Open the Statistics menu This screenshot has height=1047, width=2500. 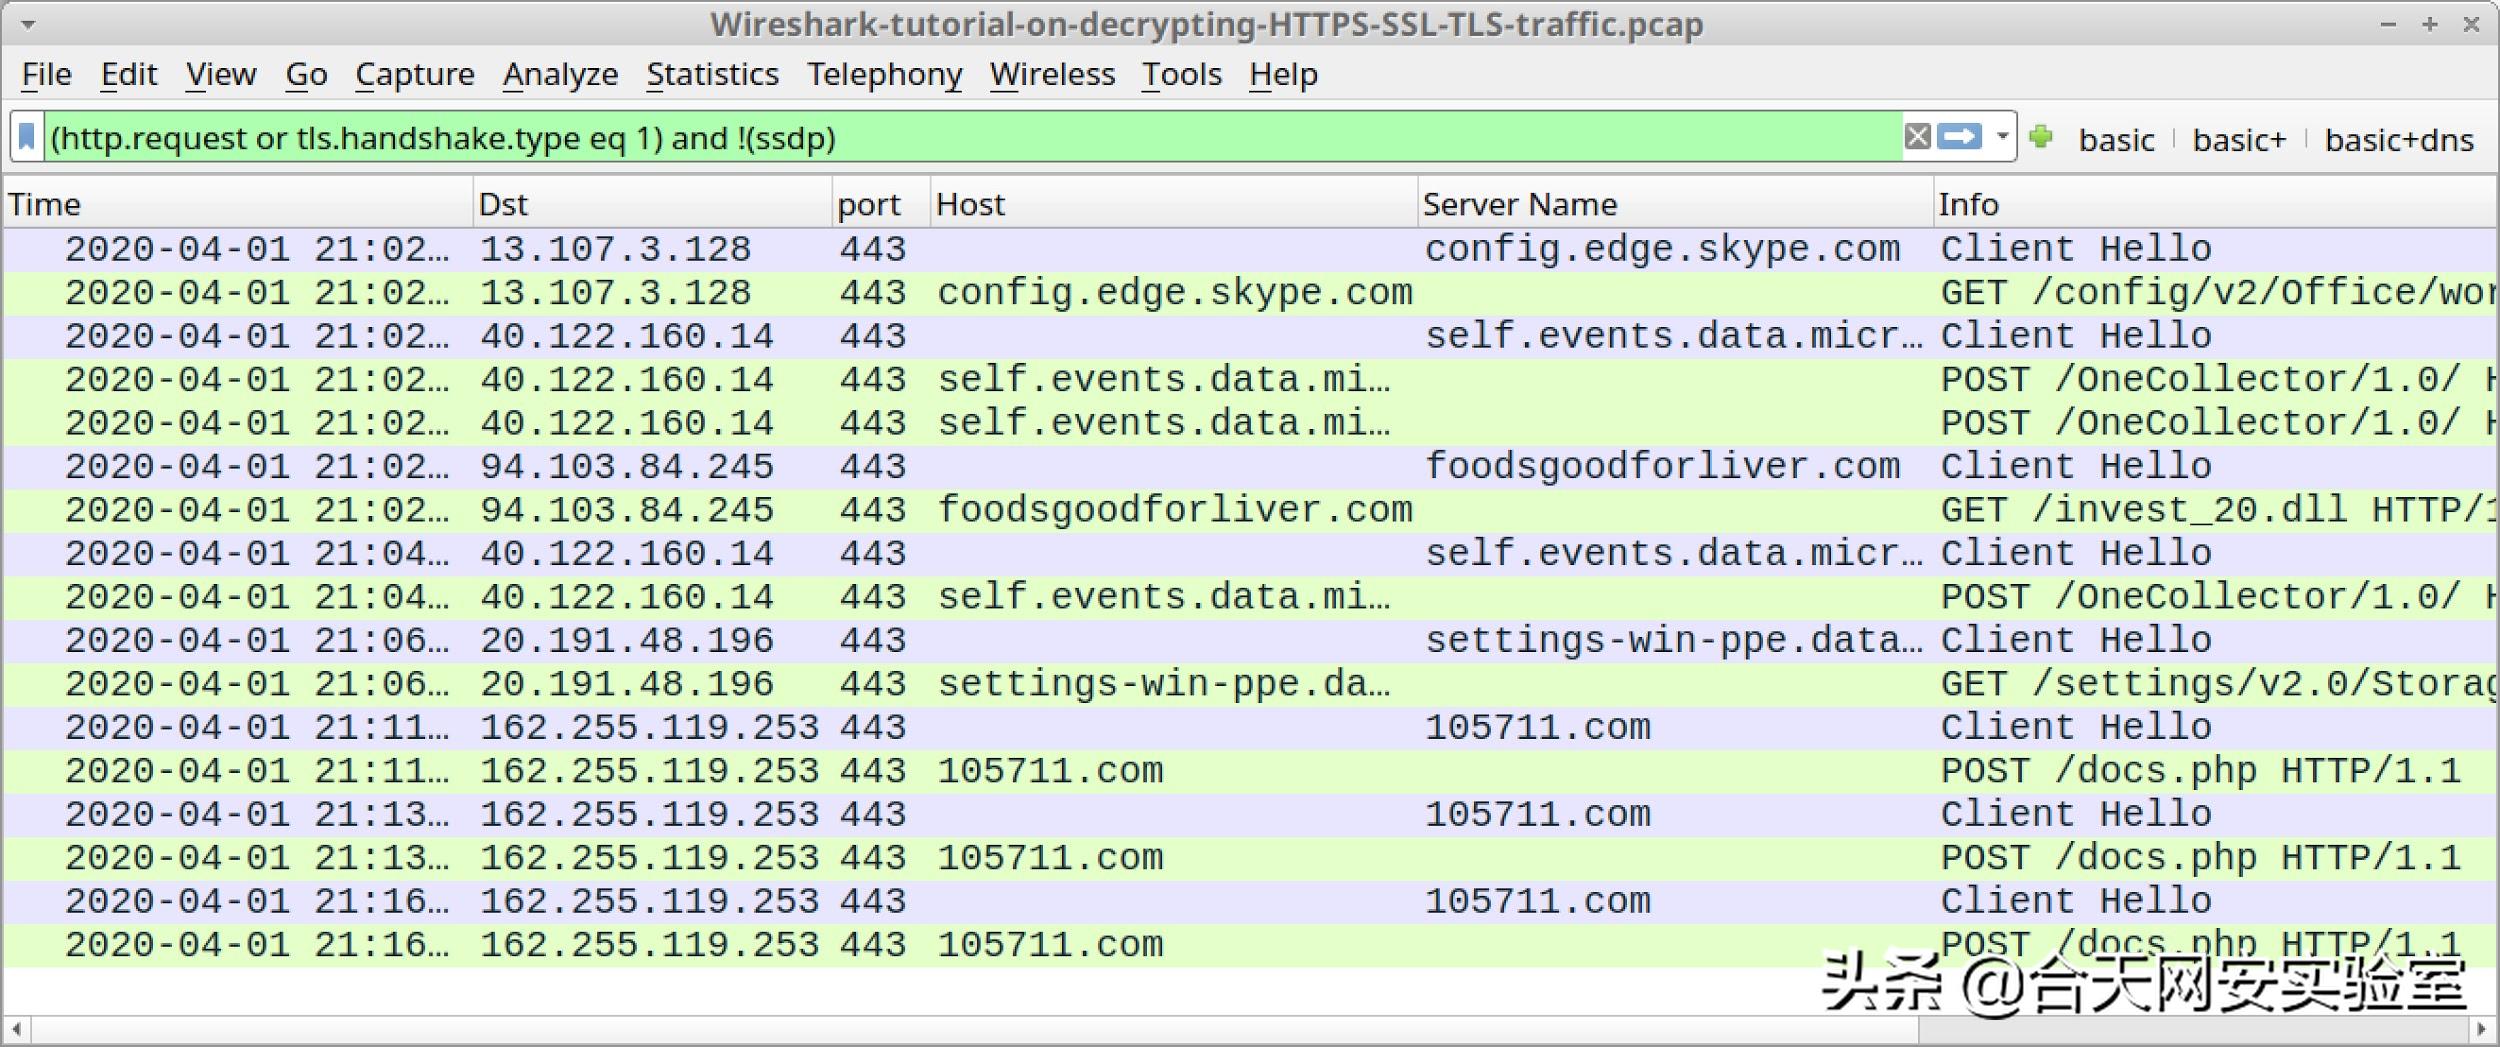click(711, 75)
